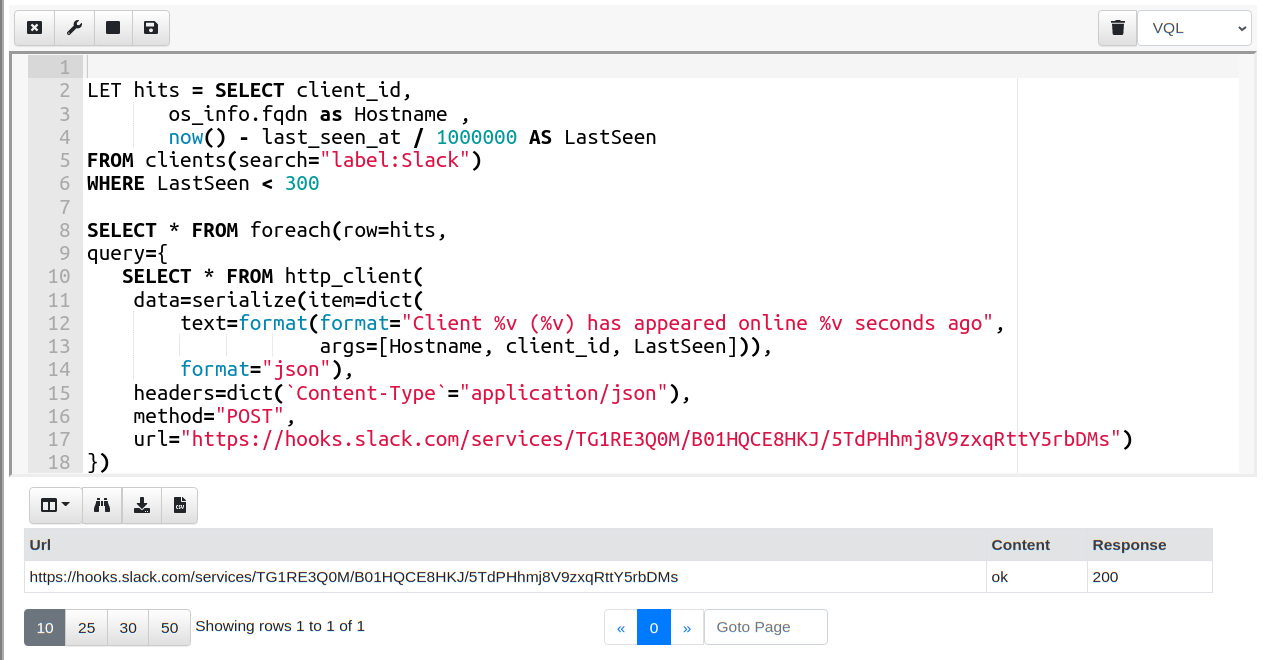Delete the cell using the trash icon
Image resolution: width=1263 pixels, height=660 pixels.
1117,28
